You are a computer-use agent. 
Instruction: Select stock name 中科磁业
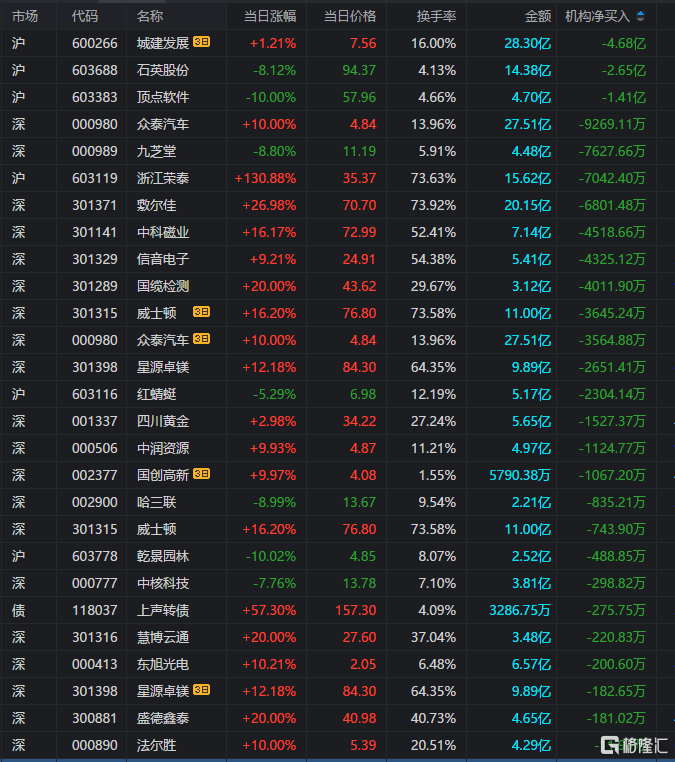click(x=163, y=232)
